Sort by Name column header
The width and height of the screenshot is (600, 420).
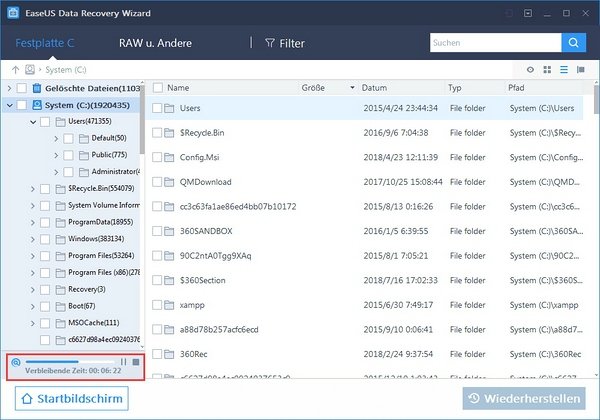(x=178, y=88)
